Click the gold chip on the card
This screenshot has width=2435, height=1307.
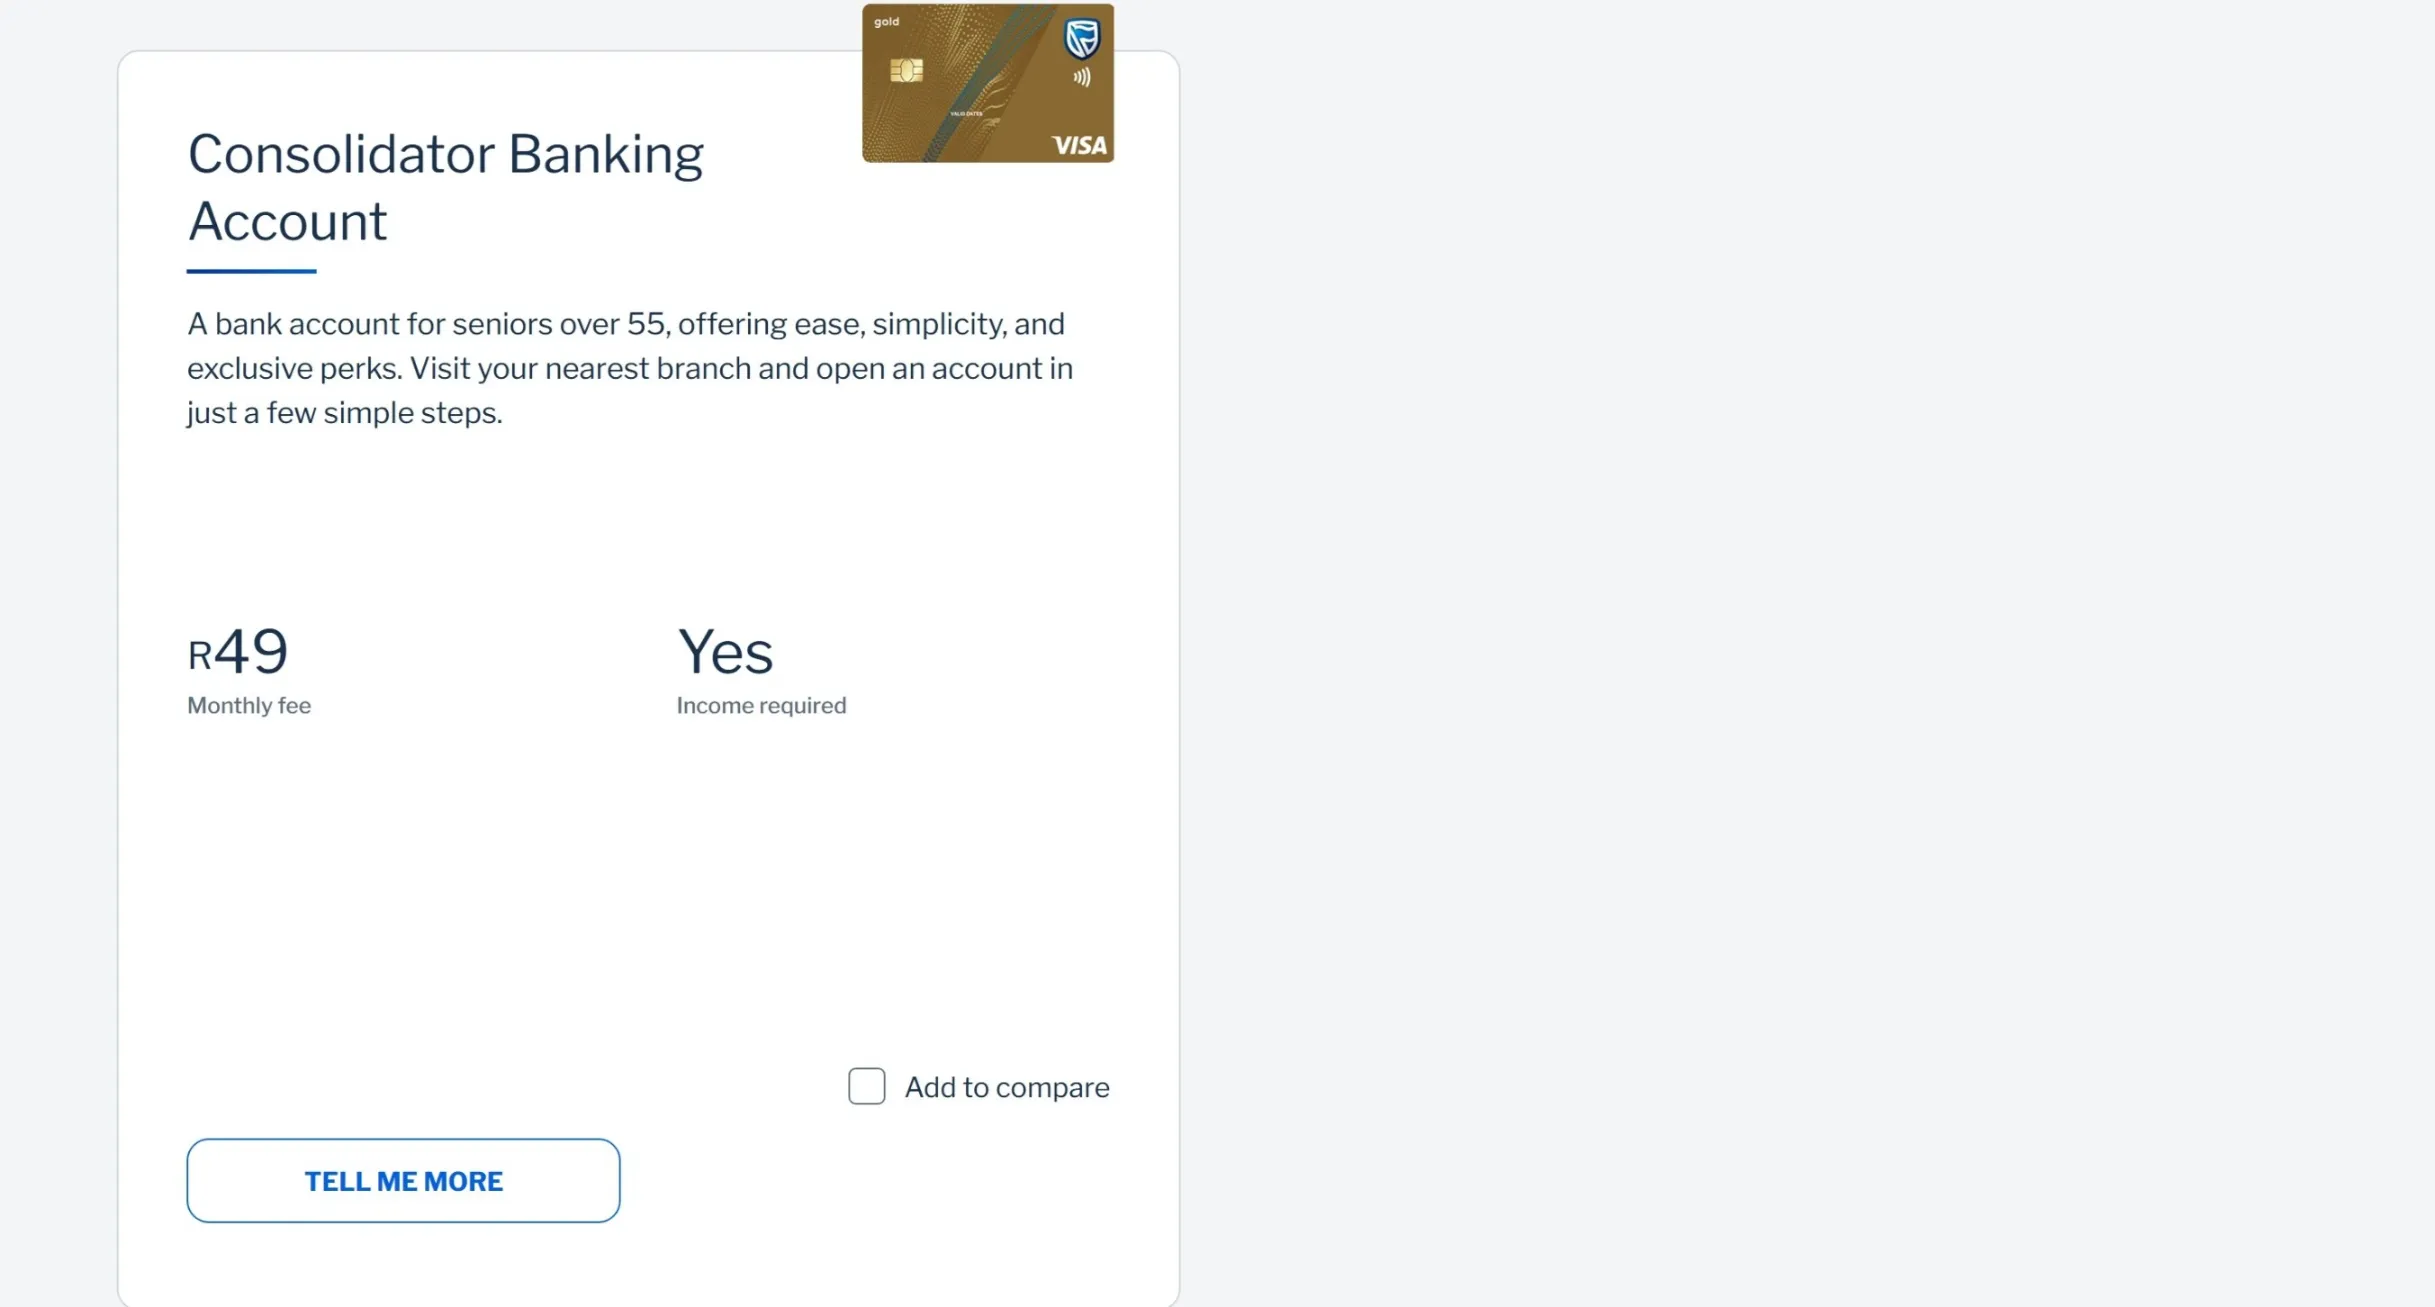point(906,70)
